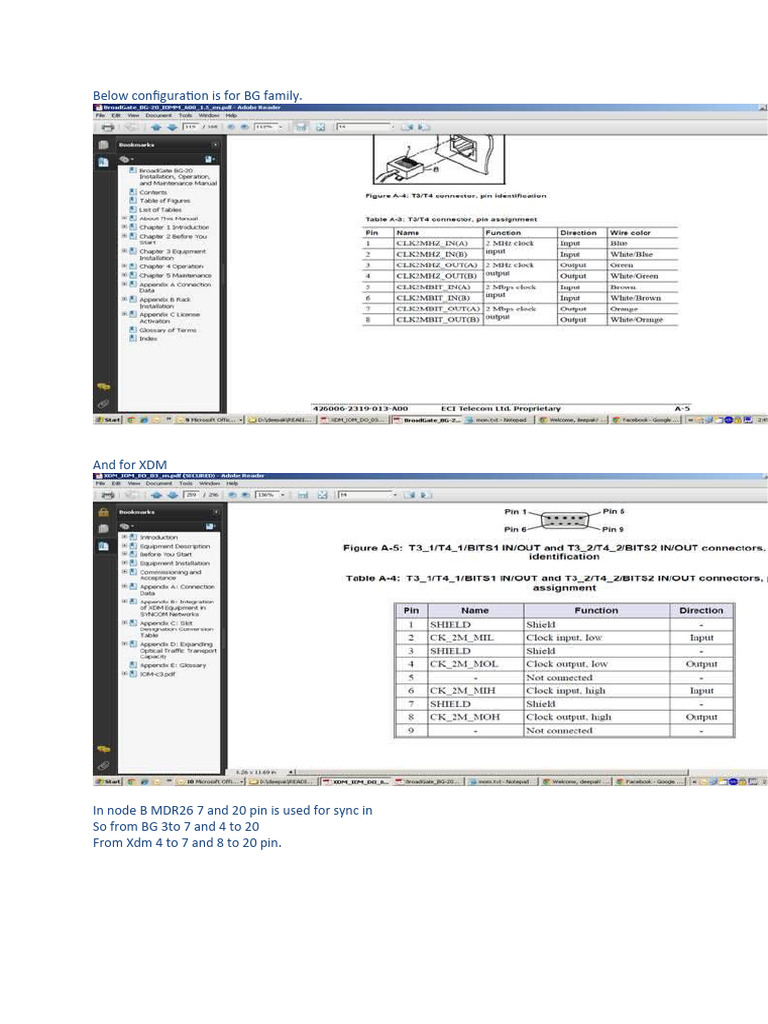
Task: Switch to Notepad task on lower taskbar
Action: coord(500,781)
